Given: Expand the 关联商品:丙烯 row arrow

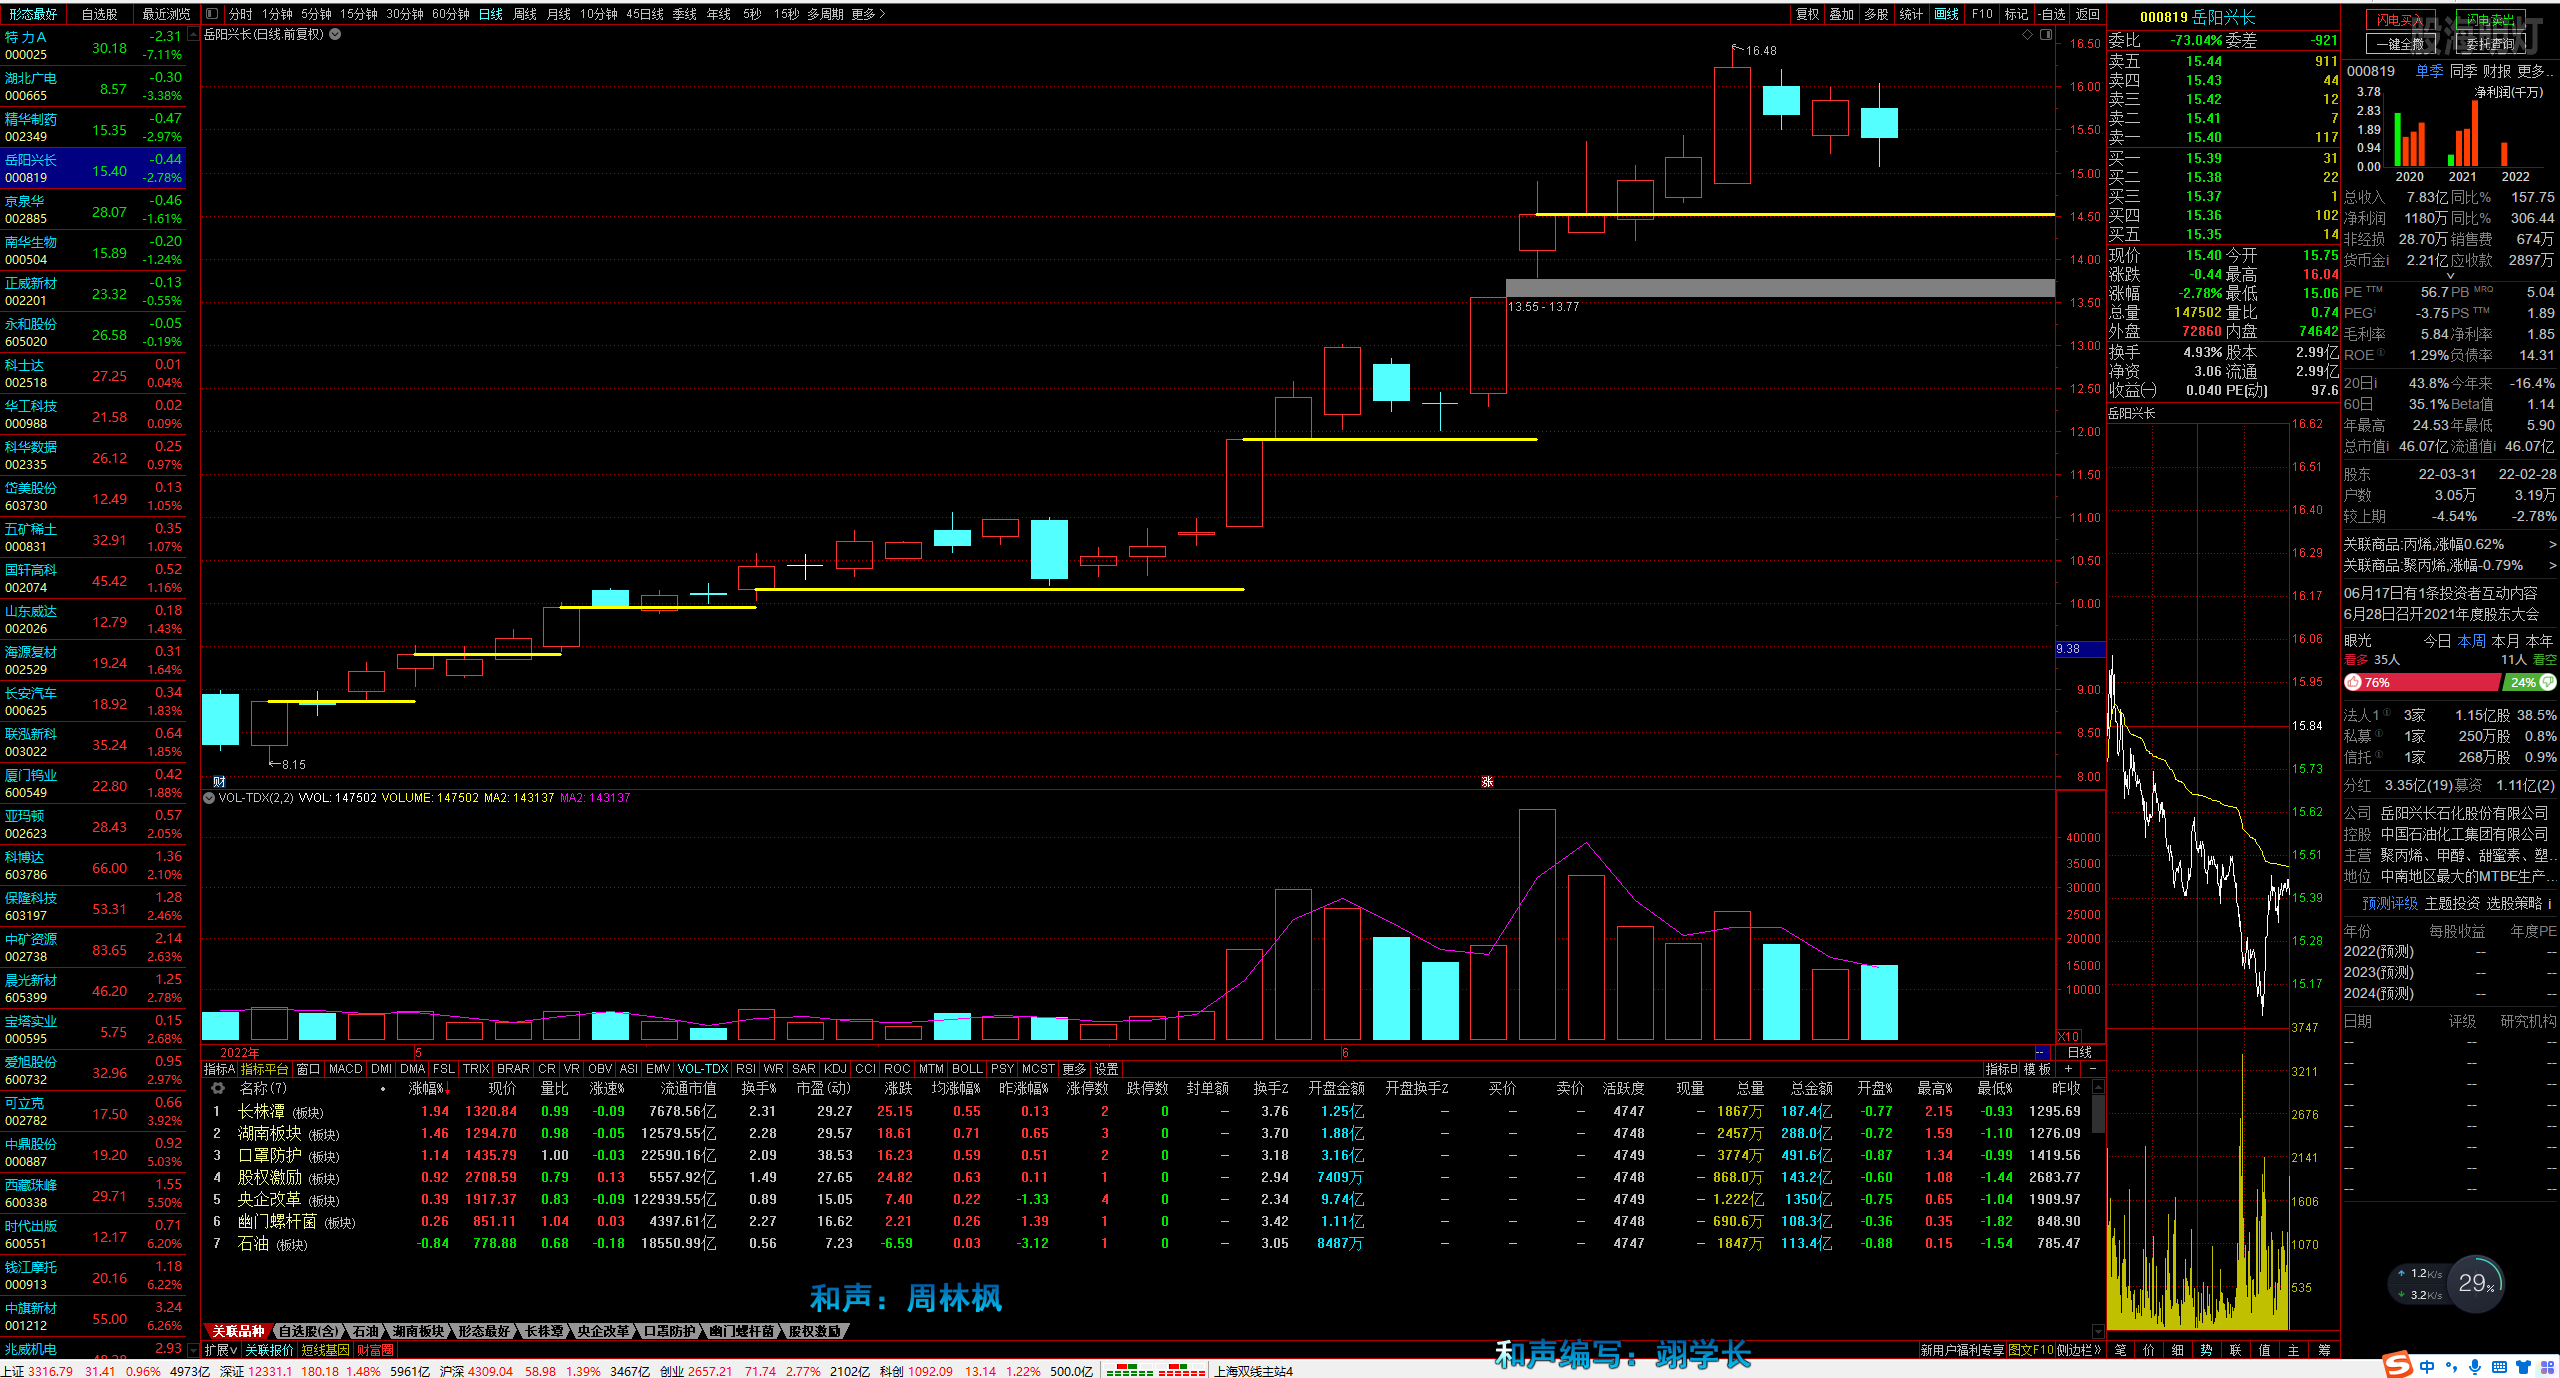Looking at the screenshot, I should 2552,545.
